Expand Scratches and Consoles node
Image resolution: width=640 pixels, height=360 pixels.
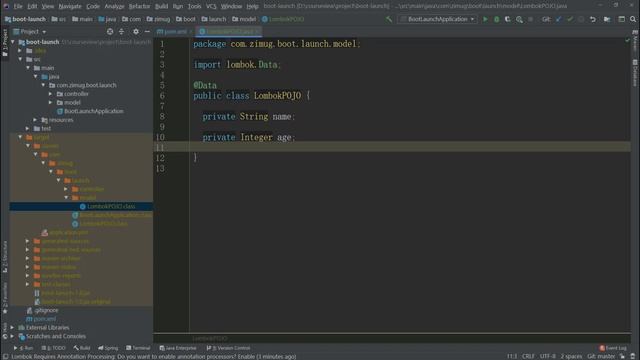pos(13,336)
